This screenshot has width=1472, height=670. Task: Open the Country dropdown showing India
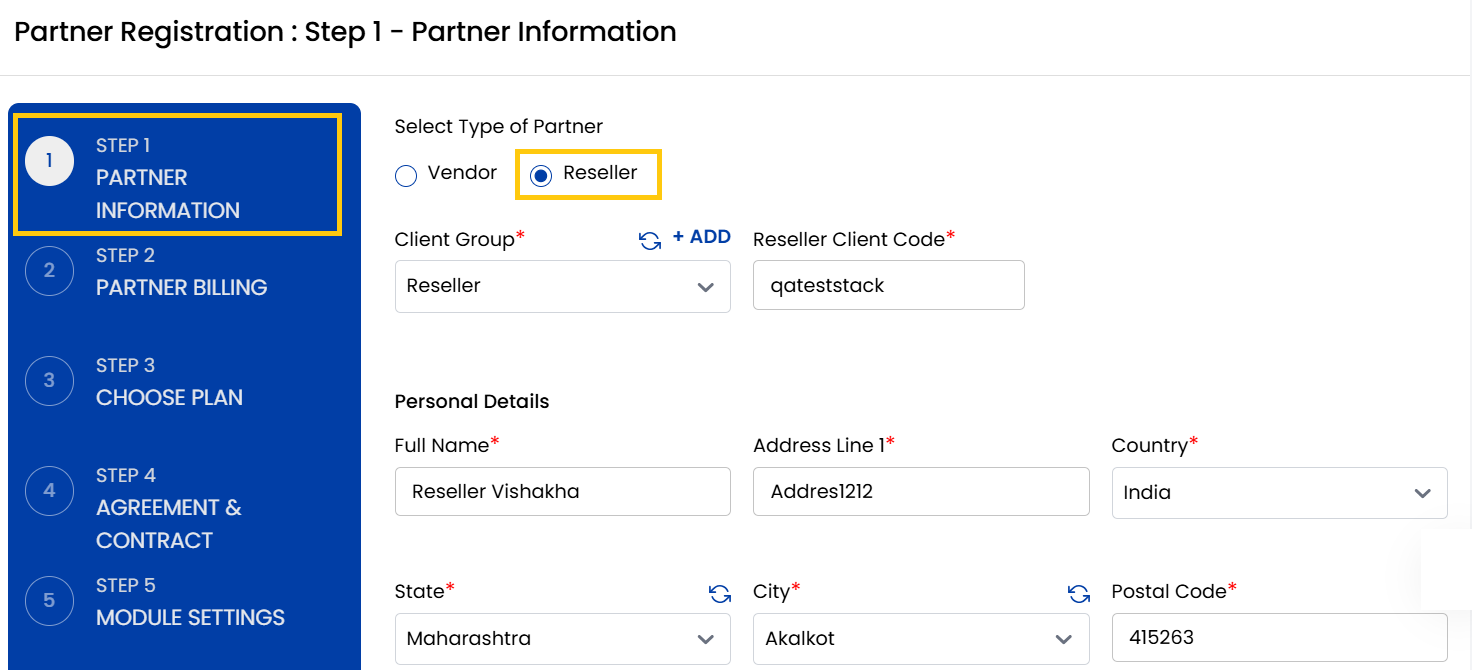(1279, 492)
